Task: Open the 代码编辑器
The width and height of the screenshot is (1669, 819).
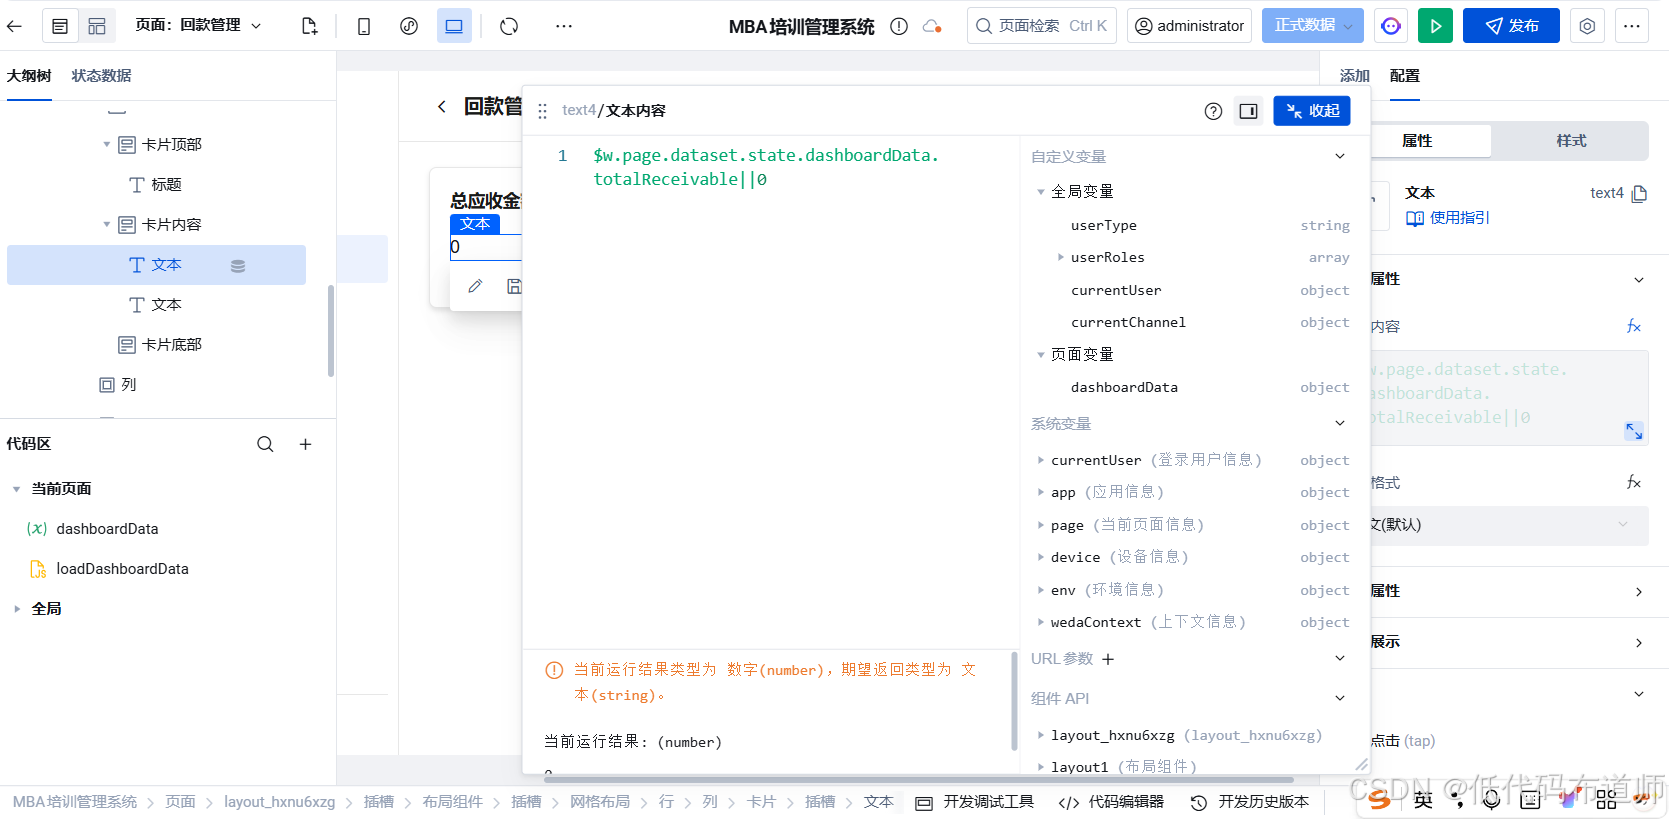Action: (1111, 802)
